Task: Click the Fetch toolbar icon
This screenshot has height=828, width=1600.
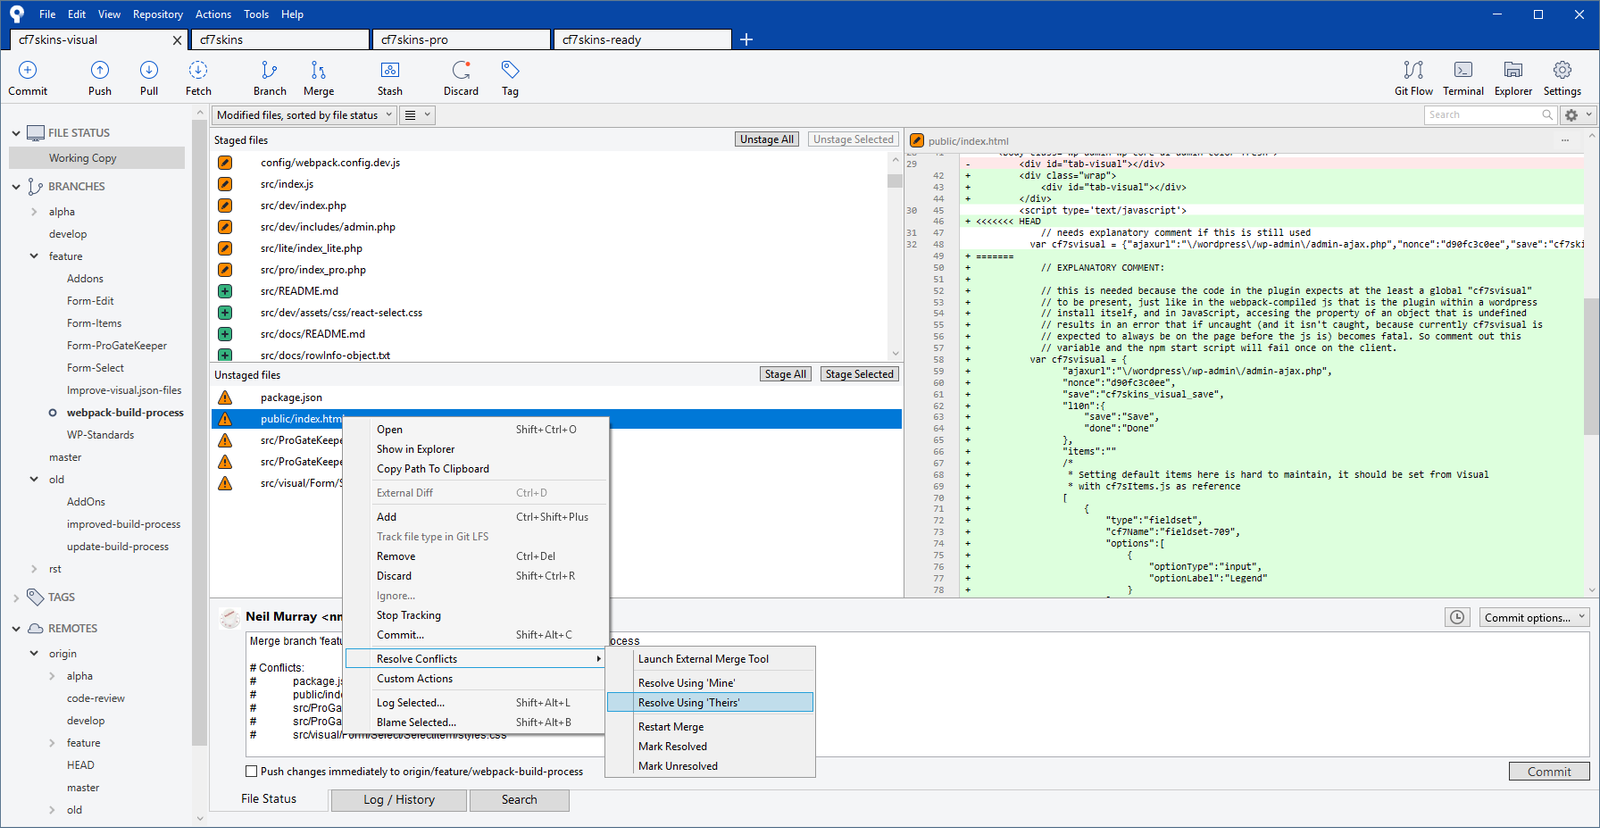Action: (198, 78)
